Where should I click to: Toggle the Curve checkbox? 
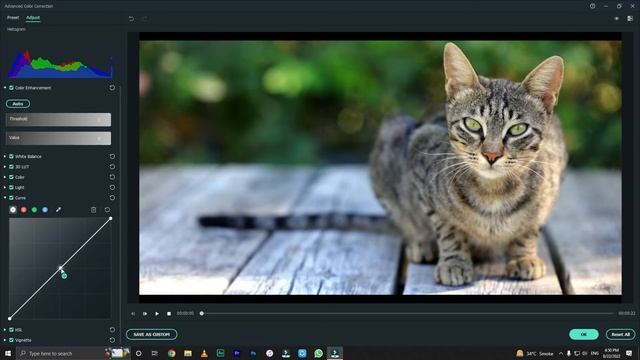click(x=11, y=198)
